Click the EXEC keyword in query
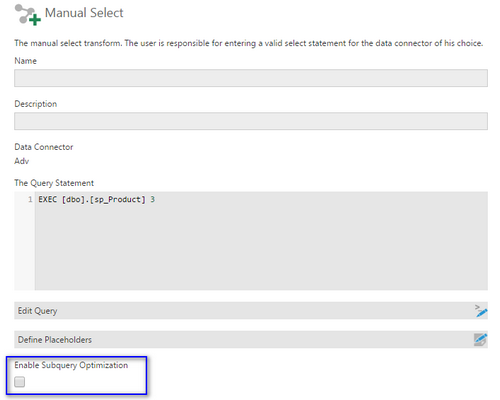Viewport: 500px width, 400px height. click(x=47, y=199)
